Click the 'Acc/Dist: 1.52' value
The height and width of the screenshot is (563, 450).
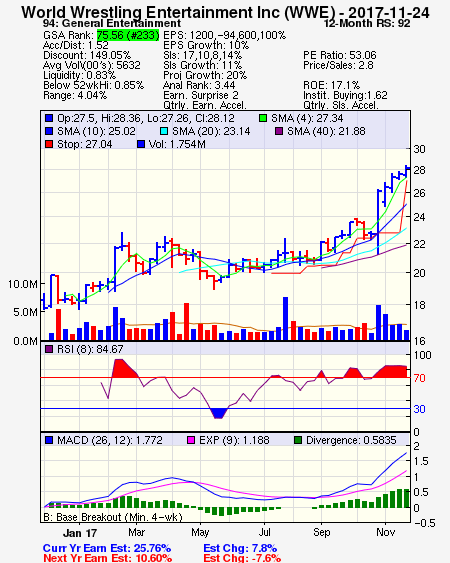[x=76, y=45]
